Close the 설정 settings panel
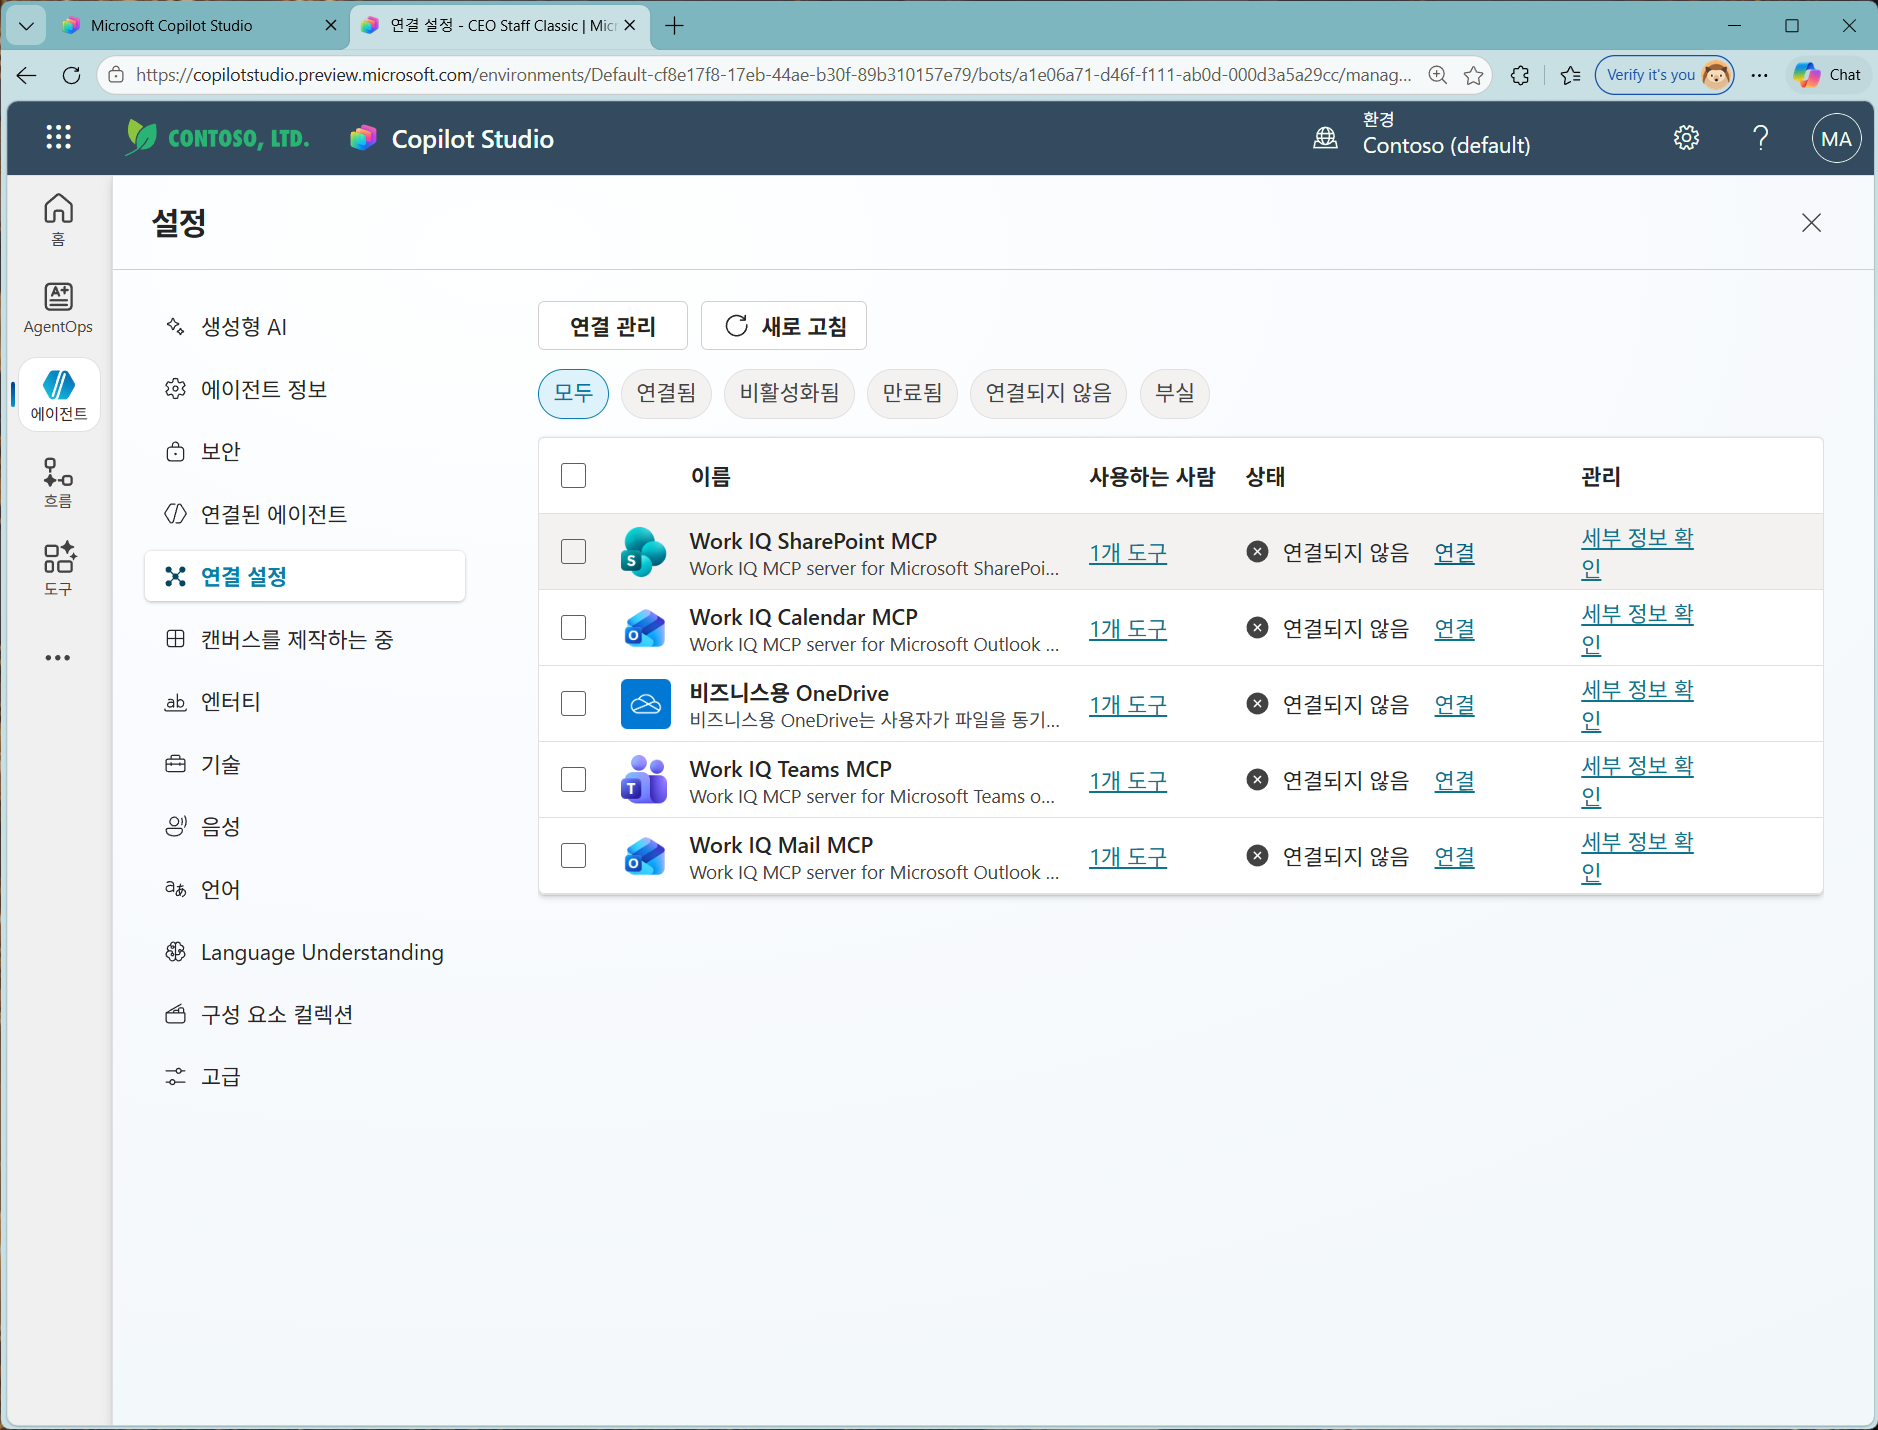Viewport: 1878px width, 1430px height. [x=1811, y=222]
